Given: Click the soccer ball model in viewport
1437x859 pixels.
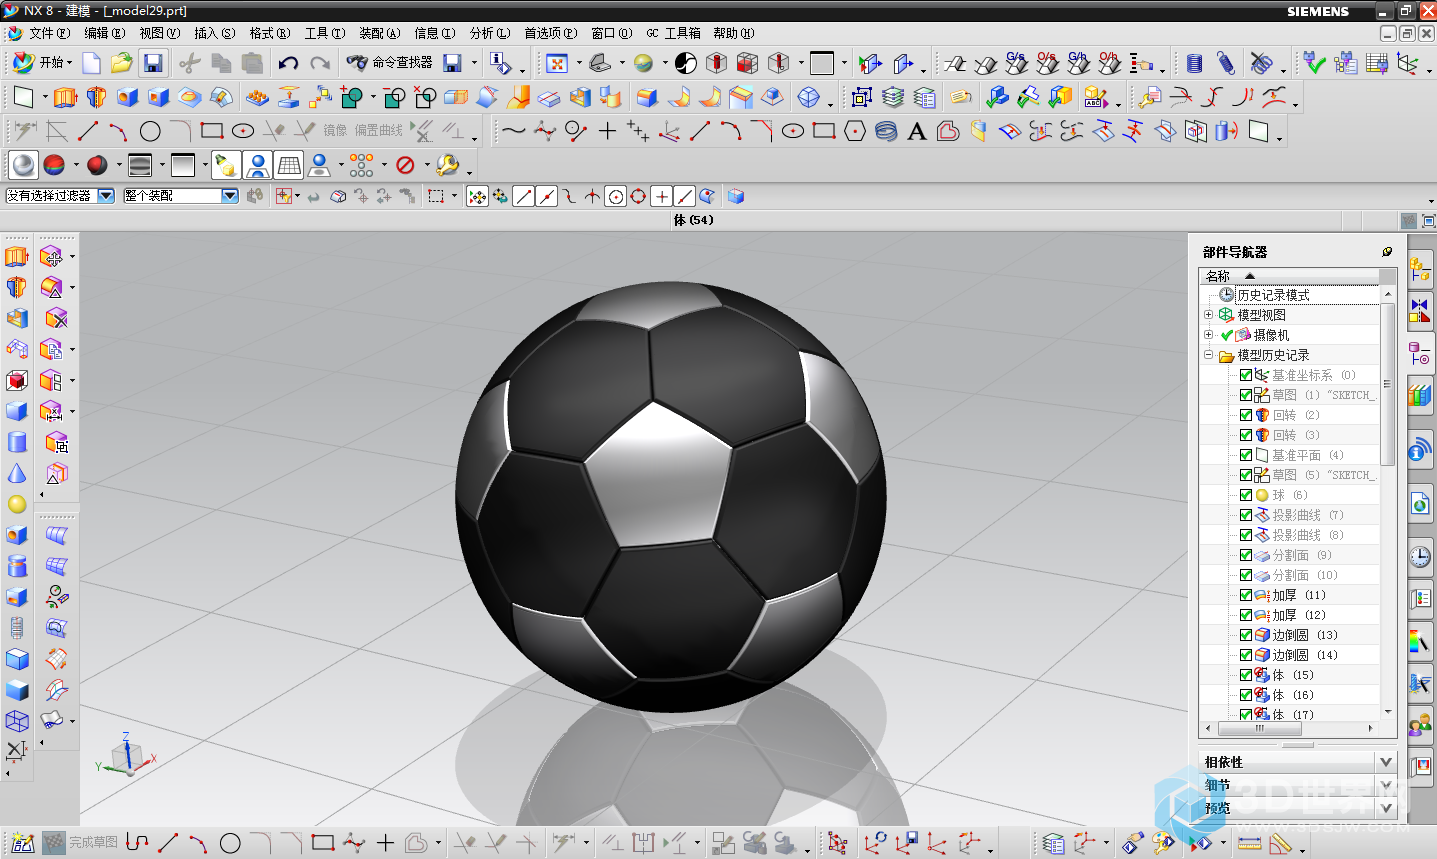Looking at the screenshot, I should pyautogui.click(x=671, y=497).
